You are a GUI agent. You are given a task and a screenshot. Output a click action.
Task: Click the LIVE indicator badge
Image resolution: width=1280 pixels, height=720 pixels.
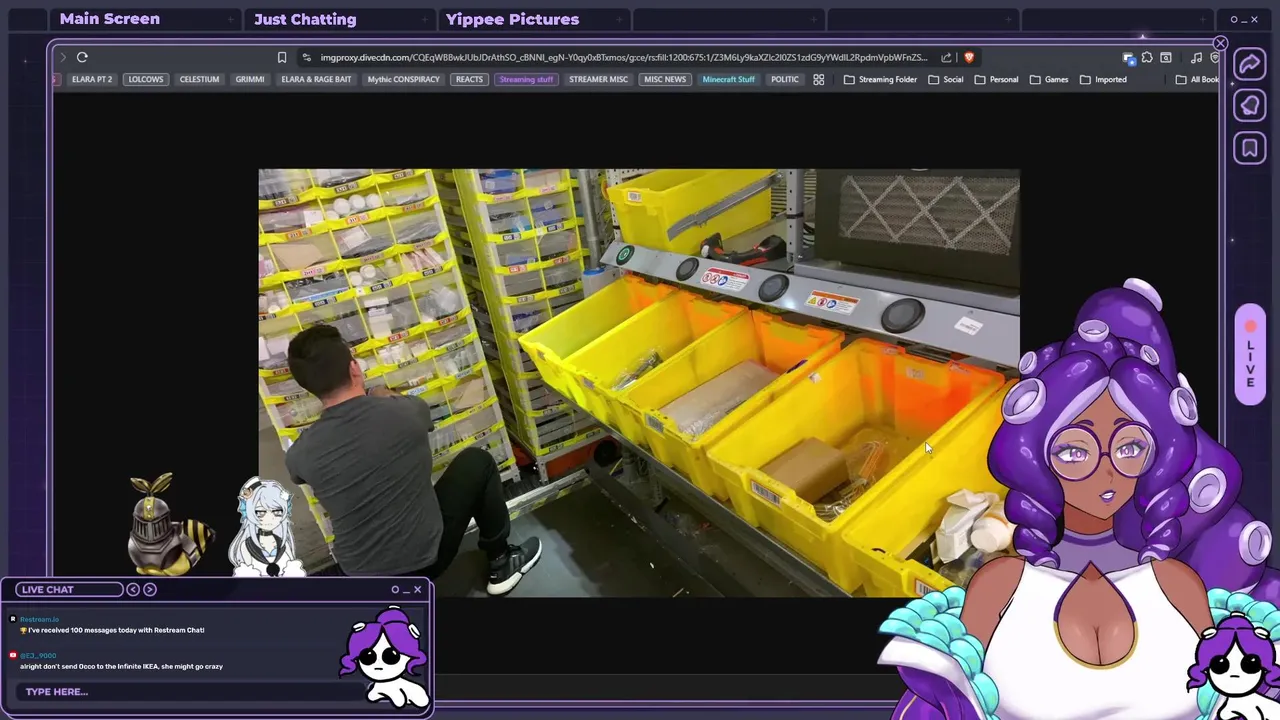1250,355
